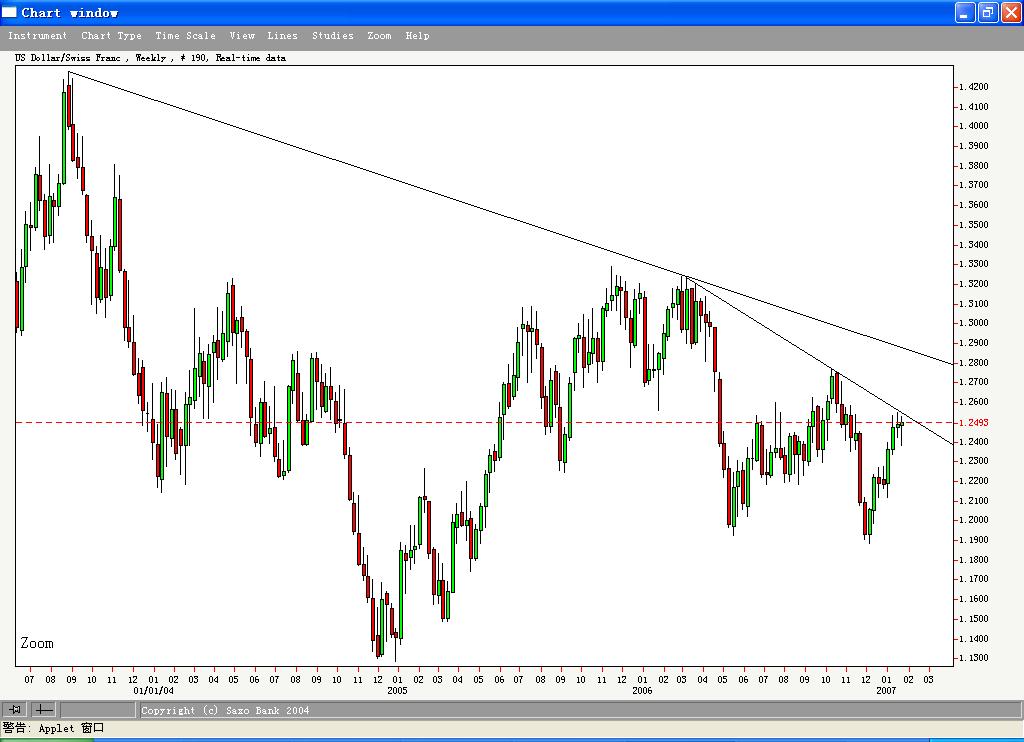Click the Chart window title bar icon
Viewport: 1024px width, 742px height.
pos(9,12)
